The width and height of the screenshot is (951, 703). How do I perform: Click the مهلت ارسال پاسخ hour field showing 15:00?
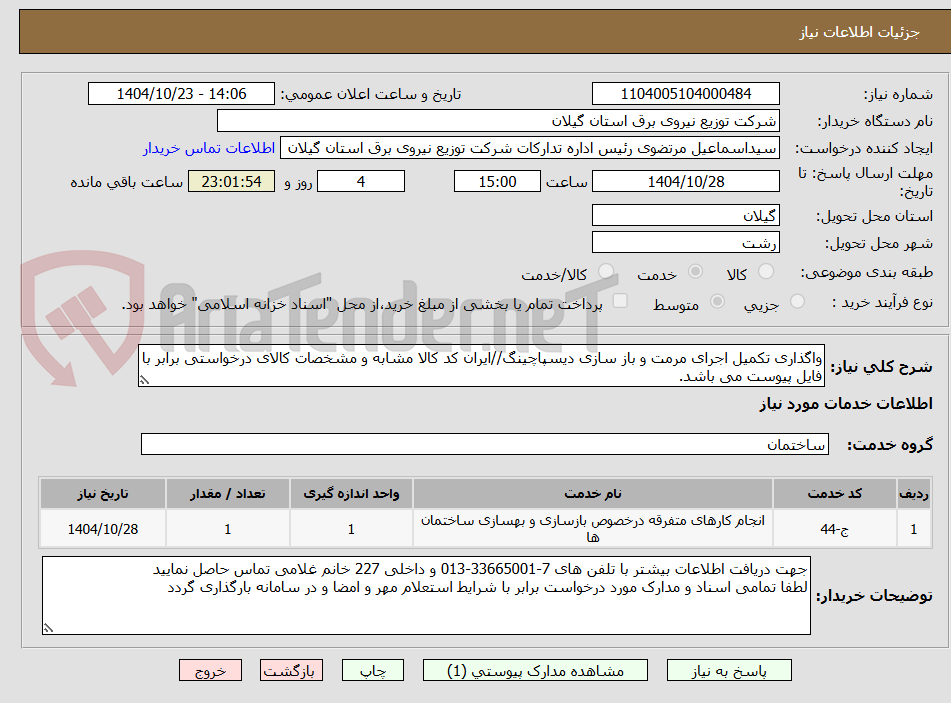click(497, 181)
